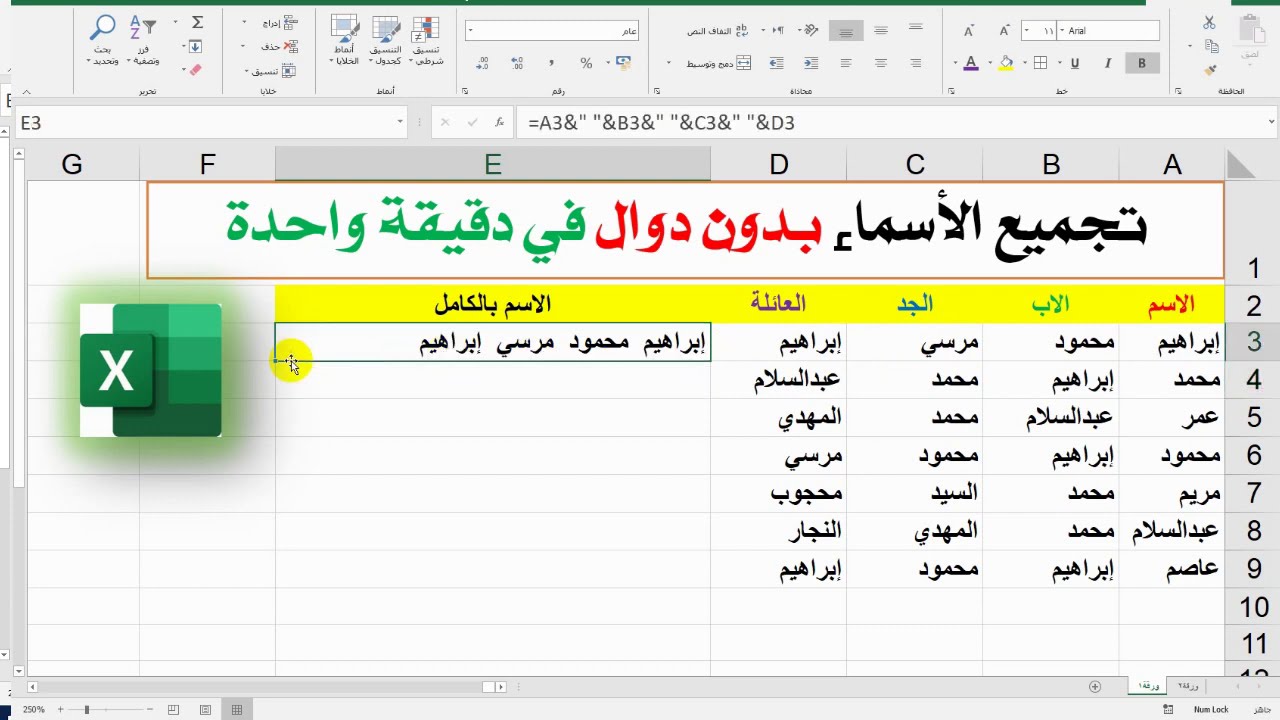The image size is (1280, 720).
Task: Apply the percent style icon
Action: pos(586,63)
